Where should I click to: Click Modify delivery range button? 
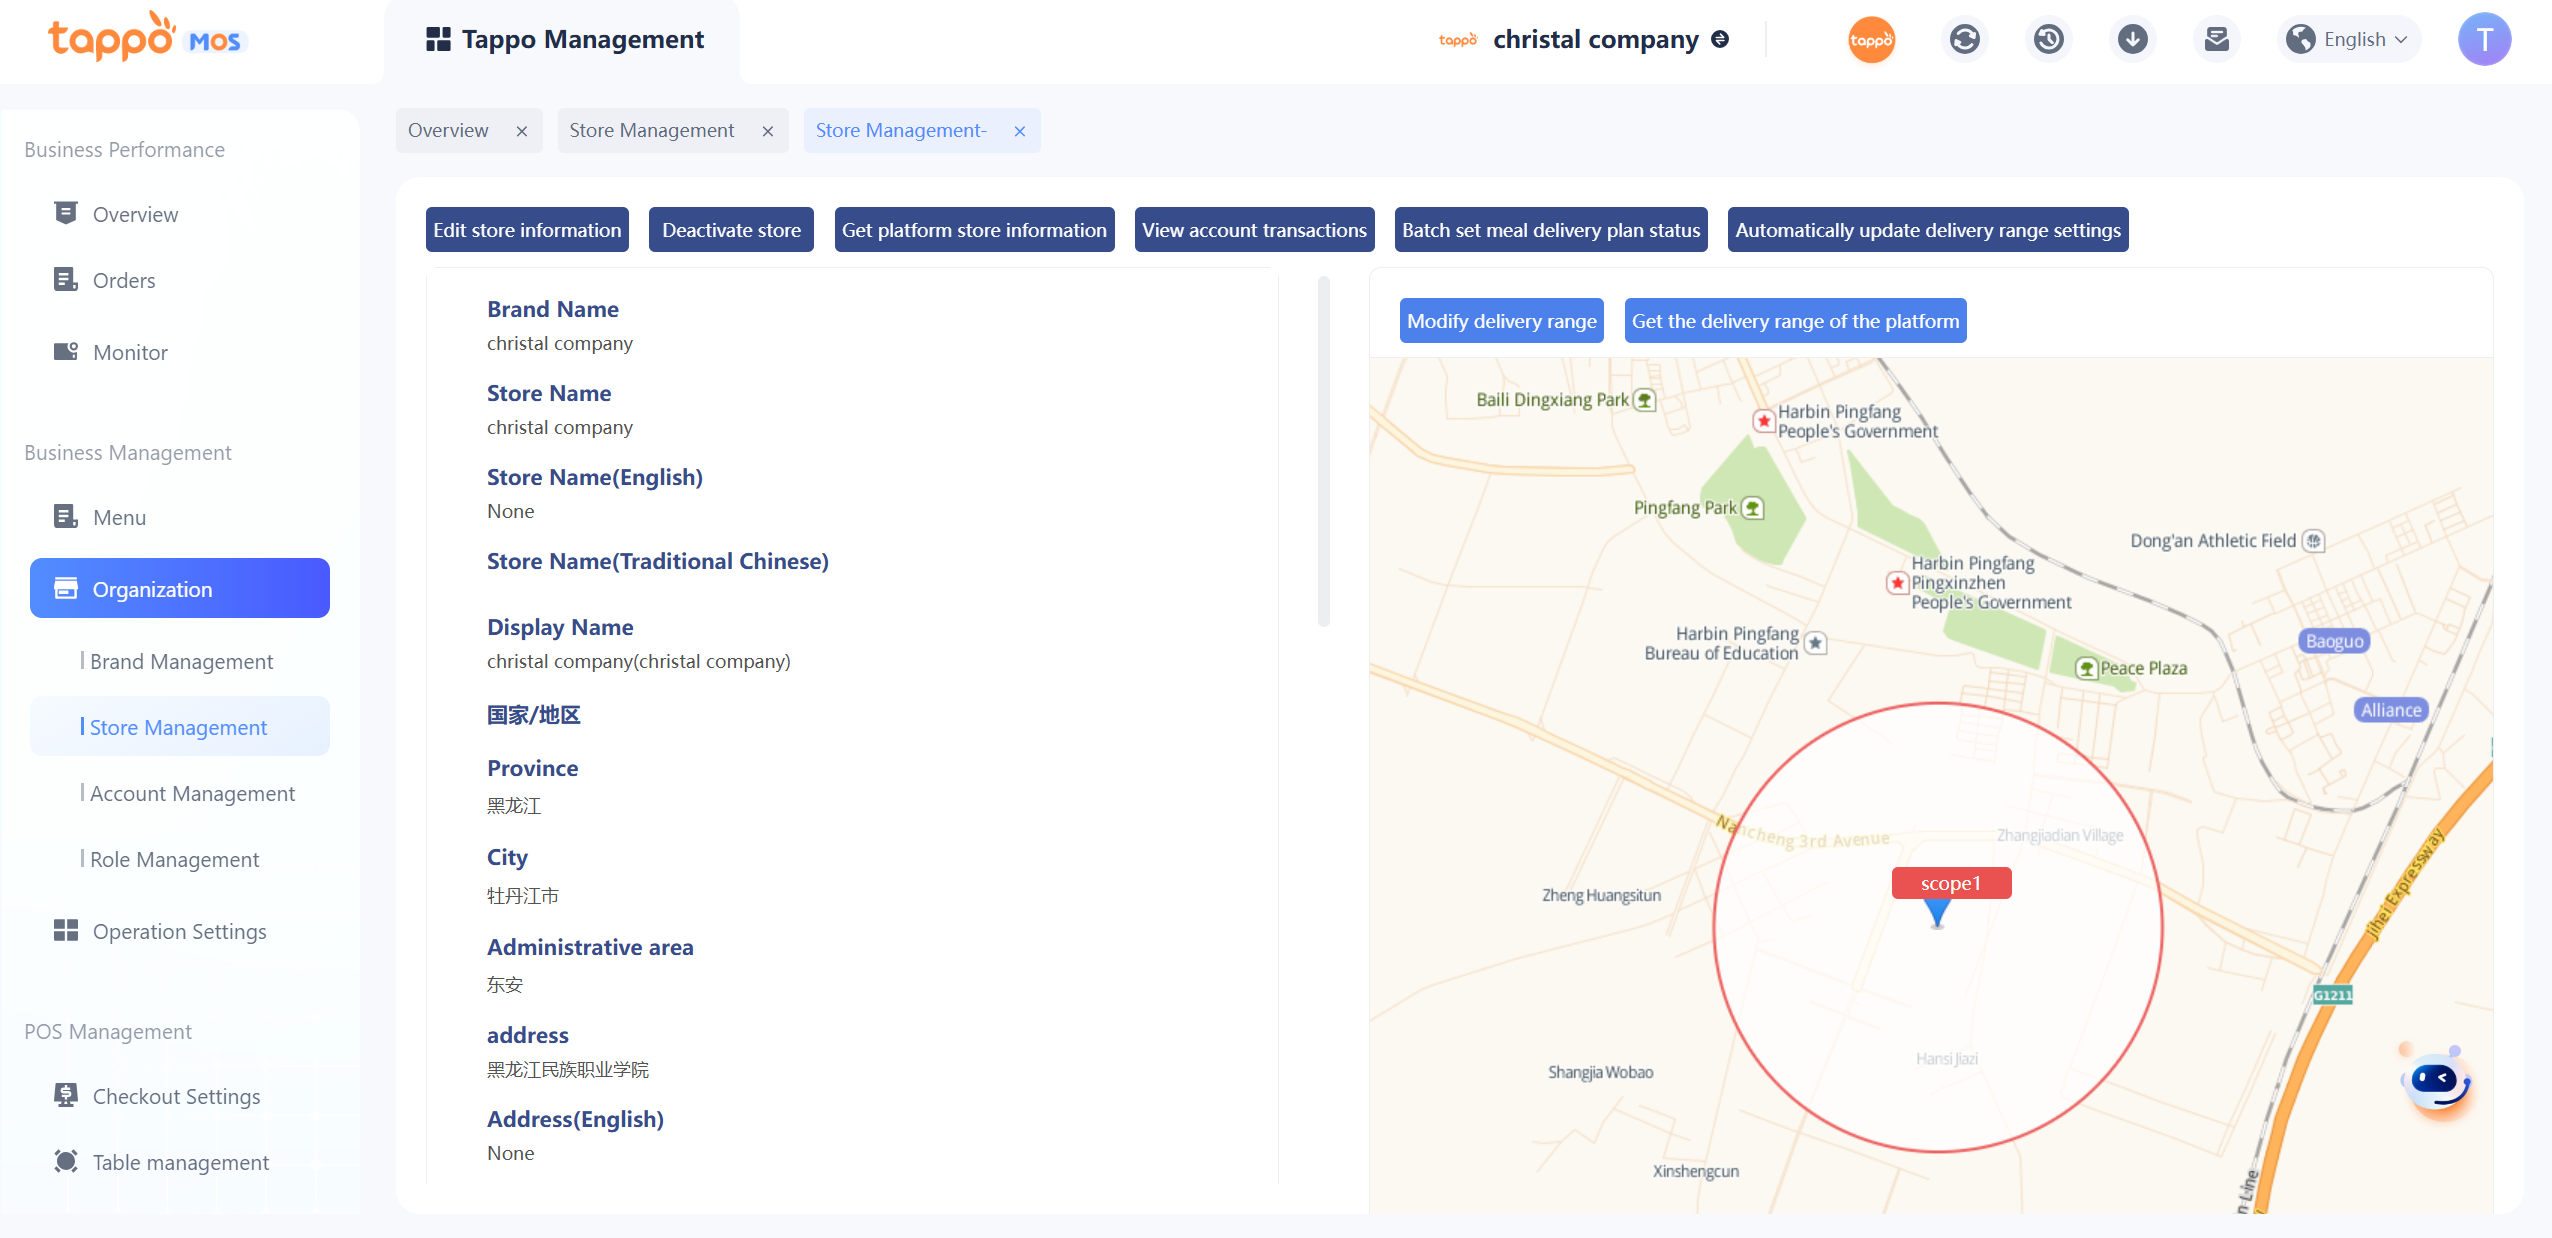coord(1501,321)
